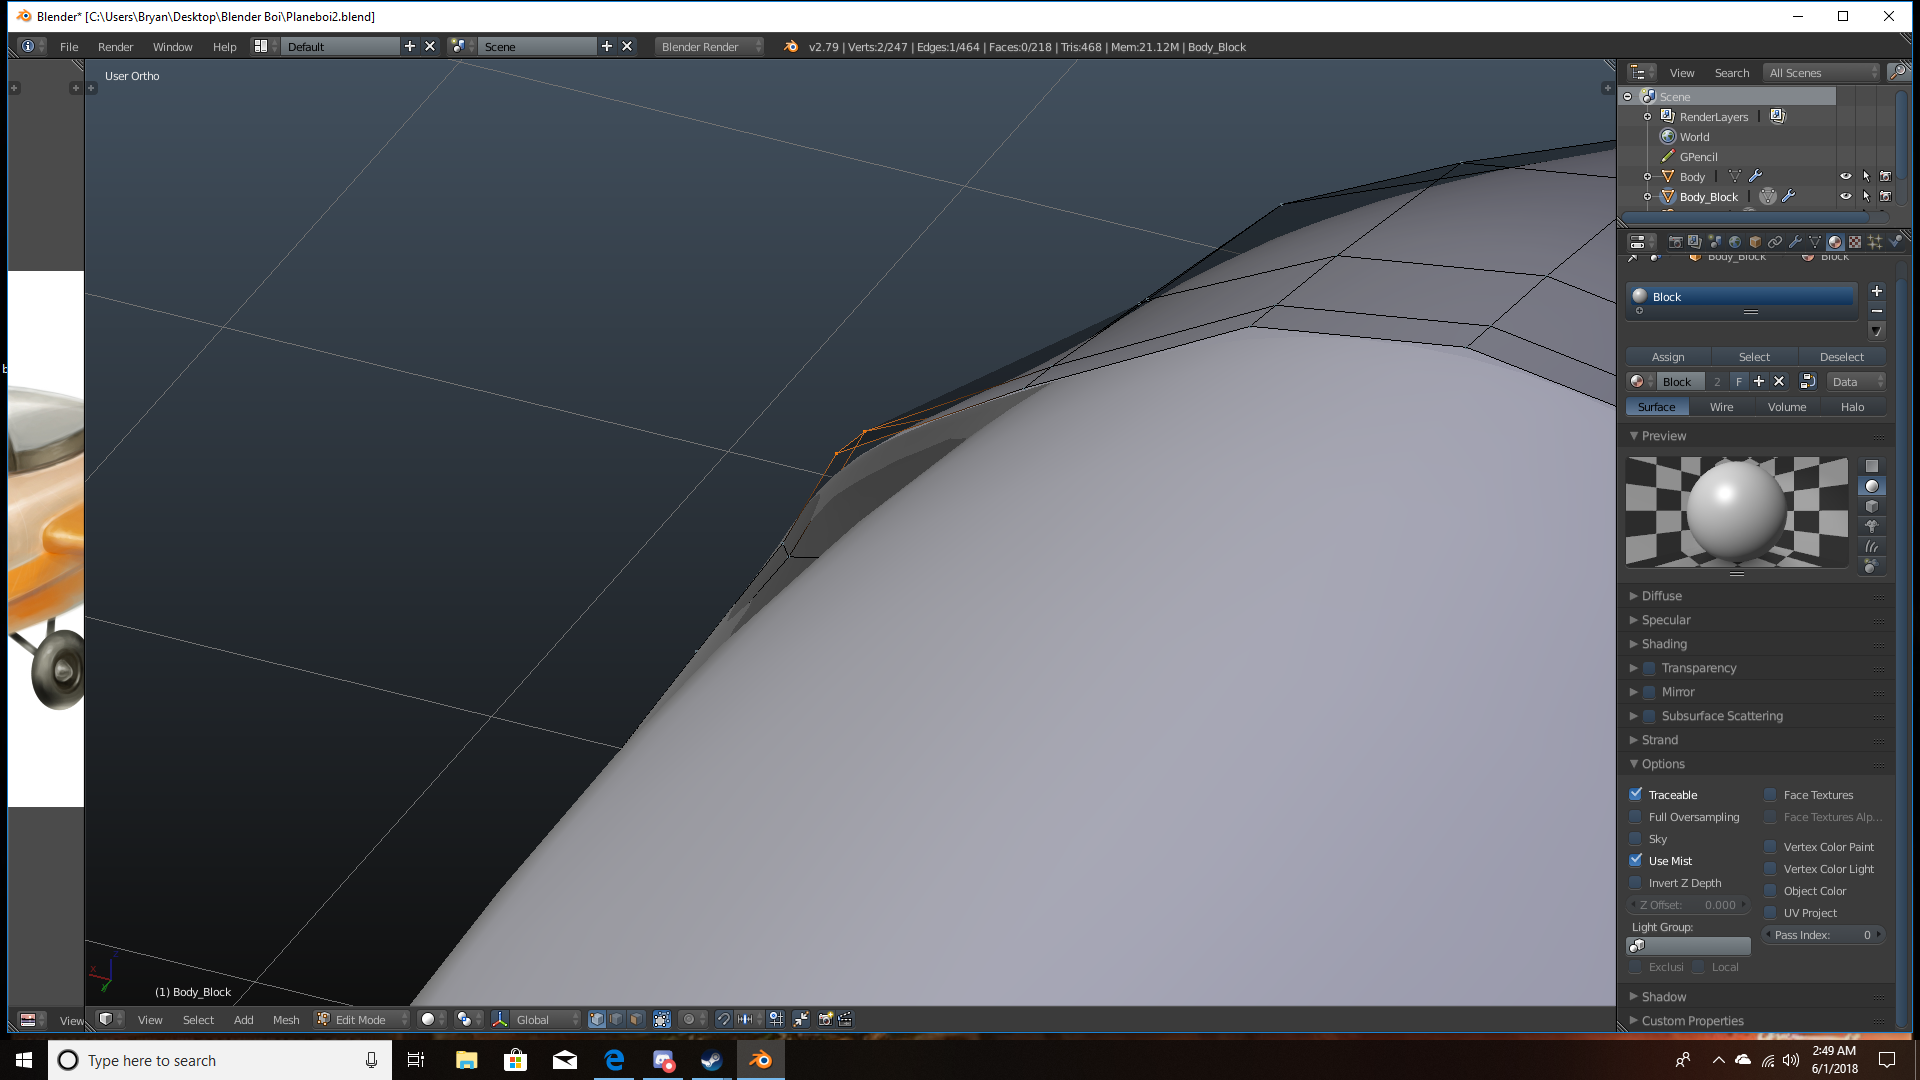This screenshot has height=1080, width=1920.
Task: Expand the RenderLayers tree item
Action: (x=1647, y=116)
